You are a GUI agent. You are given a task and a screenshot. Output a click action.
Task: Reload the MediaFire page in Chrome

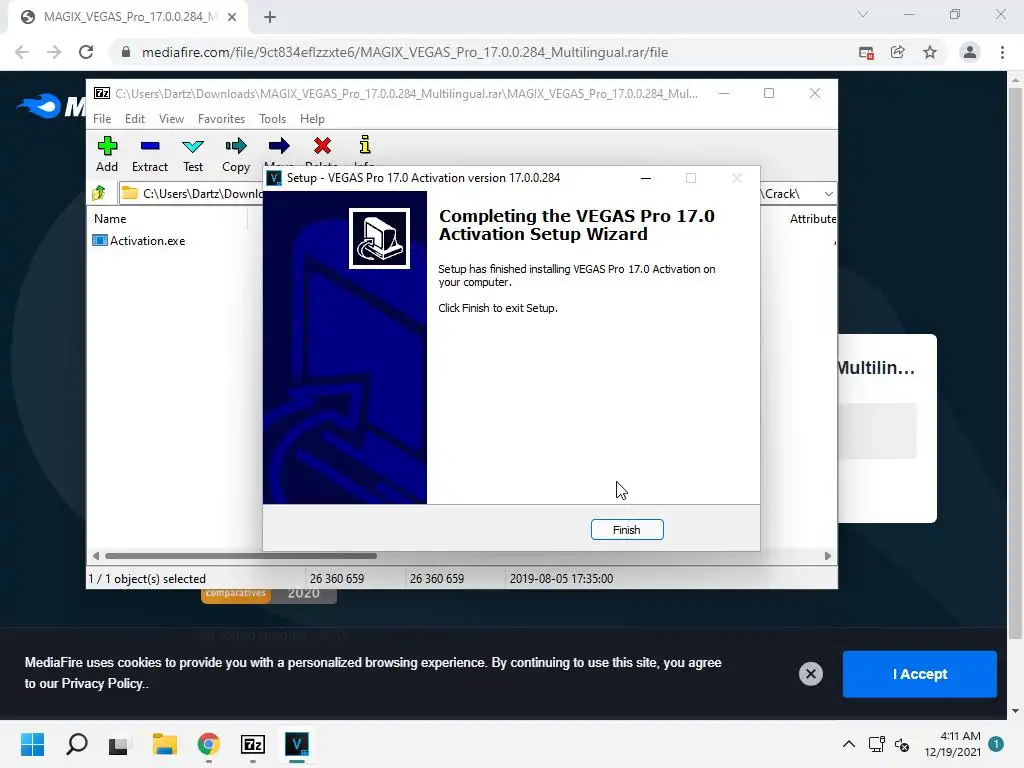click(x=86, y=52)
